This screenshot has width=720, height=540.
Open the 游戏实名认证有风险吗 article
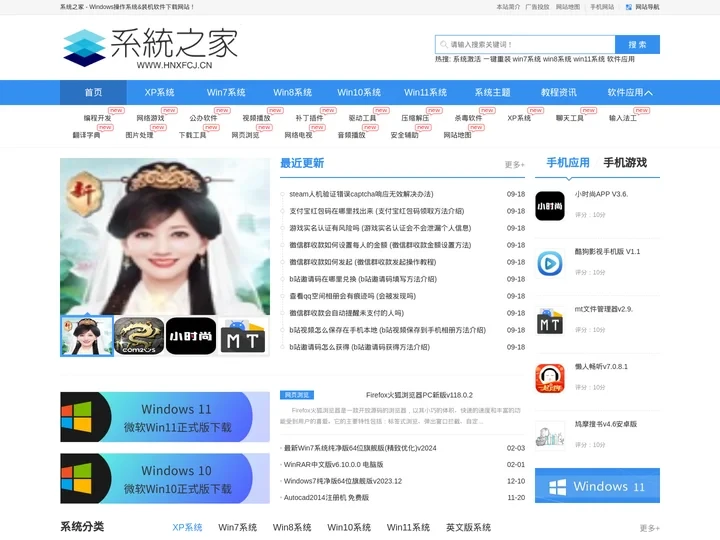(x=380, y=228)
